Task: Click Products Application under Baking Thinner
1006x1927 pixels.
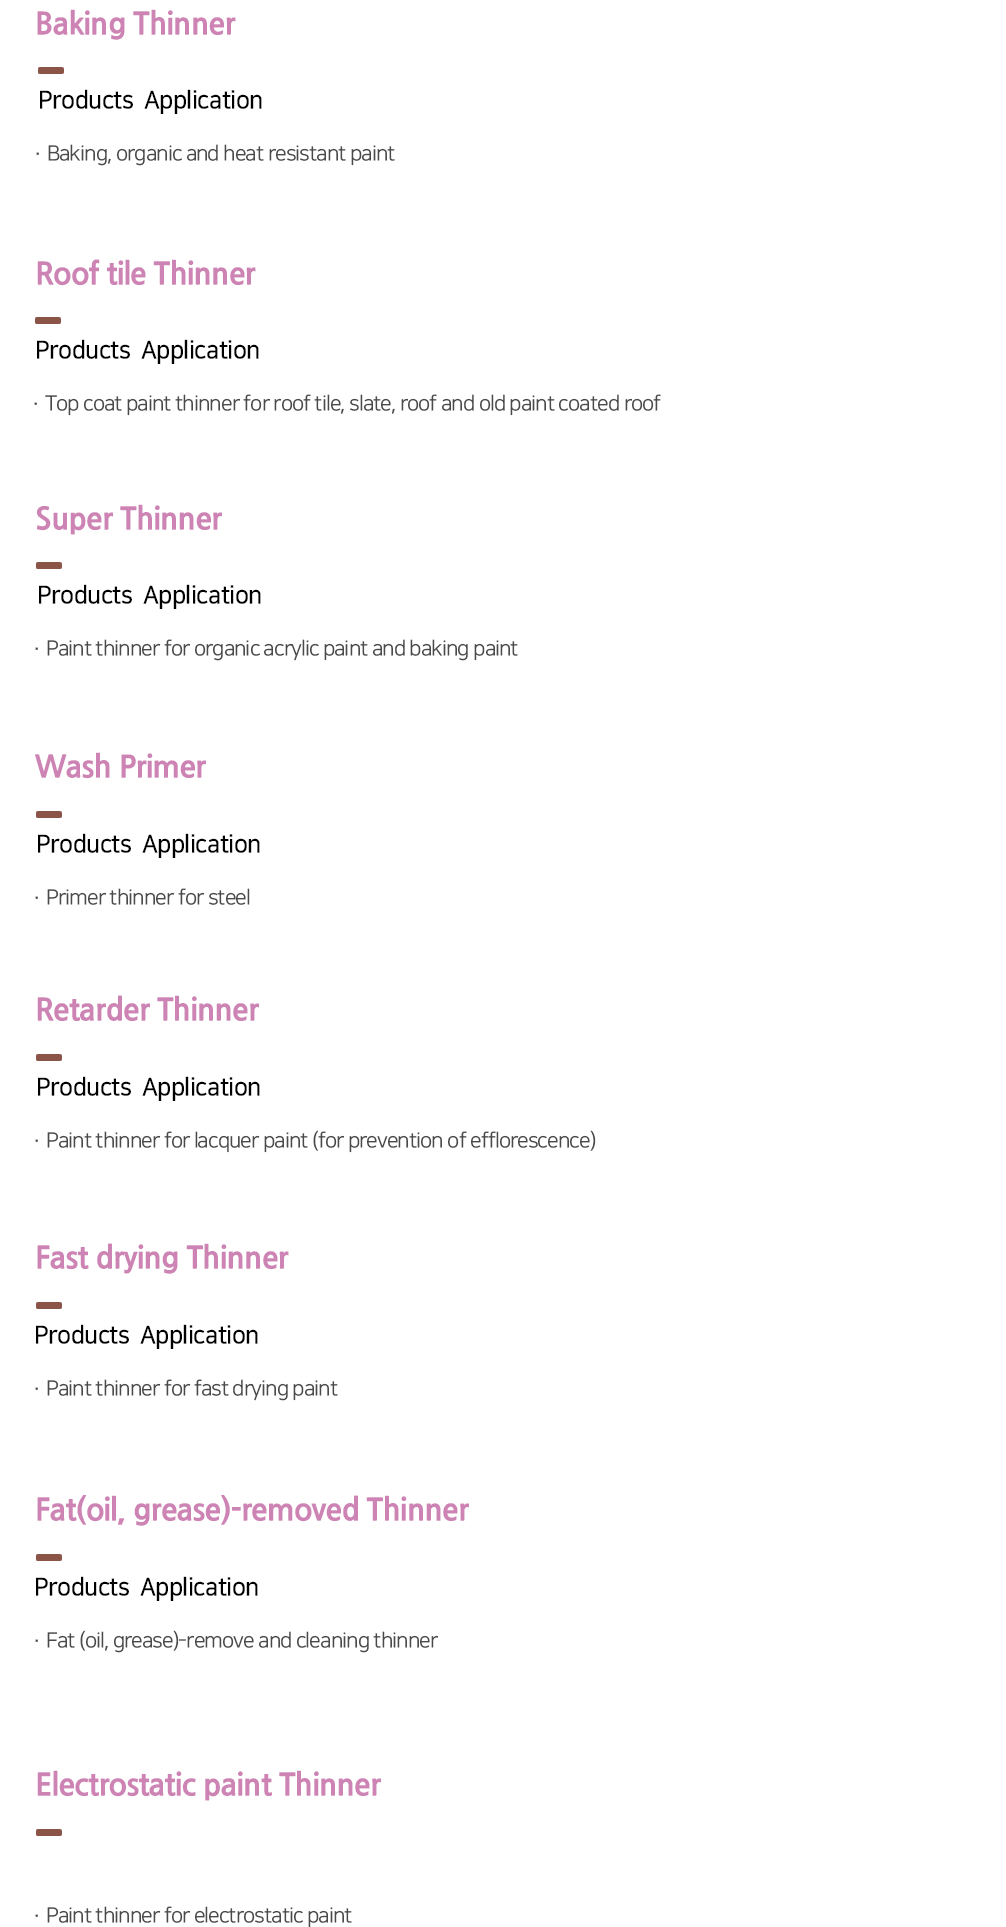Action: 150,101
